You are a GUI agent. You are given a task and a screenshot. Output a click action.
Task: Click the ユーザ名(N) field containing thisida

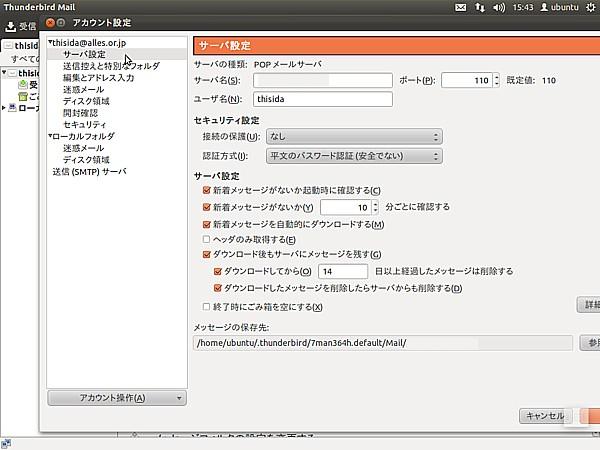click(323, 99)
